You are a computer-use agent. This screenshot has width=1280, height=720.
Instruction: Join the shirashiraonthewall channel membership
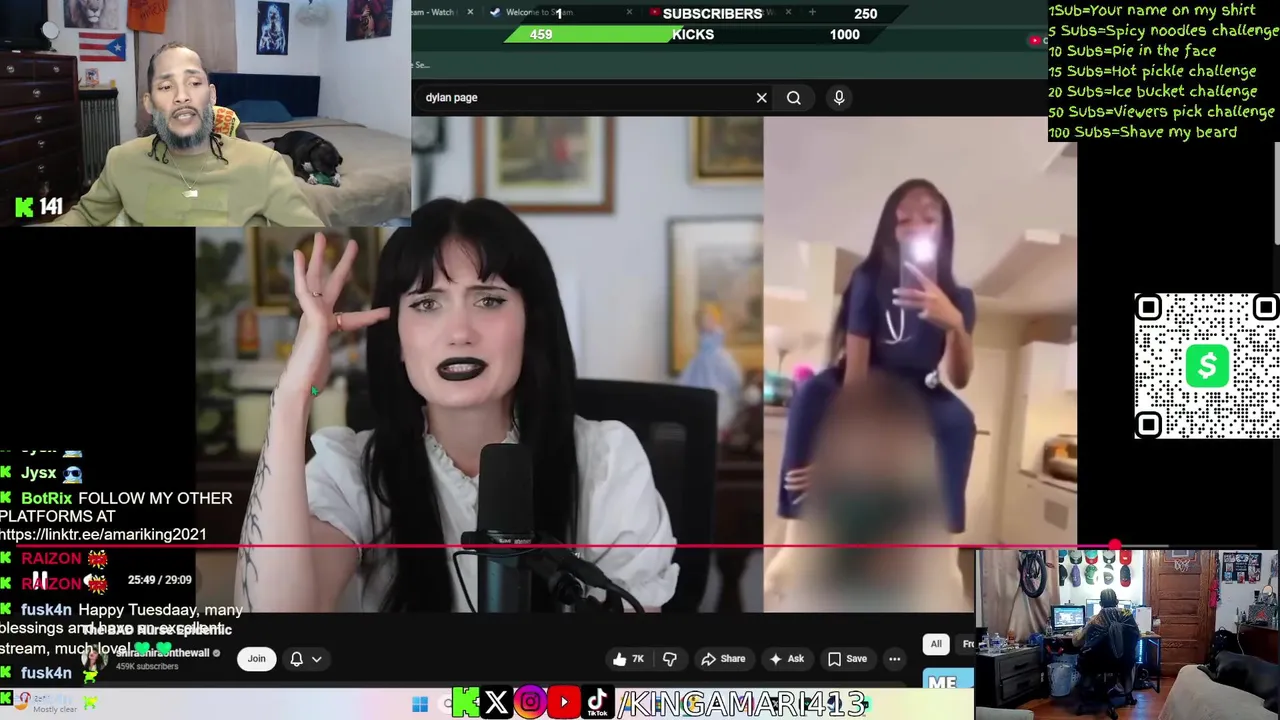[257, 659]
